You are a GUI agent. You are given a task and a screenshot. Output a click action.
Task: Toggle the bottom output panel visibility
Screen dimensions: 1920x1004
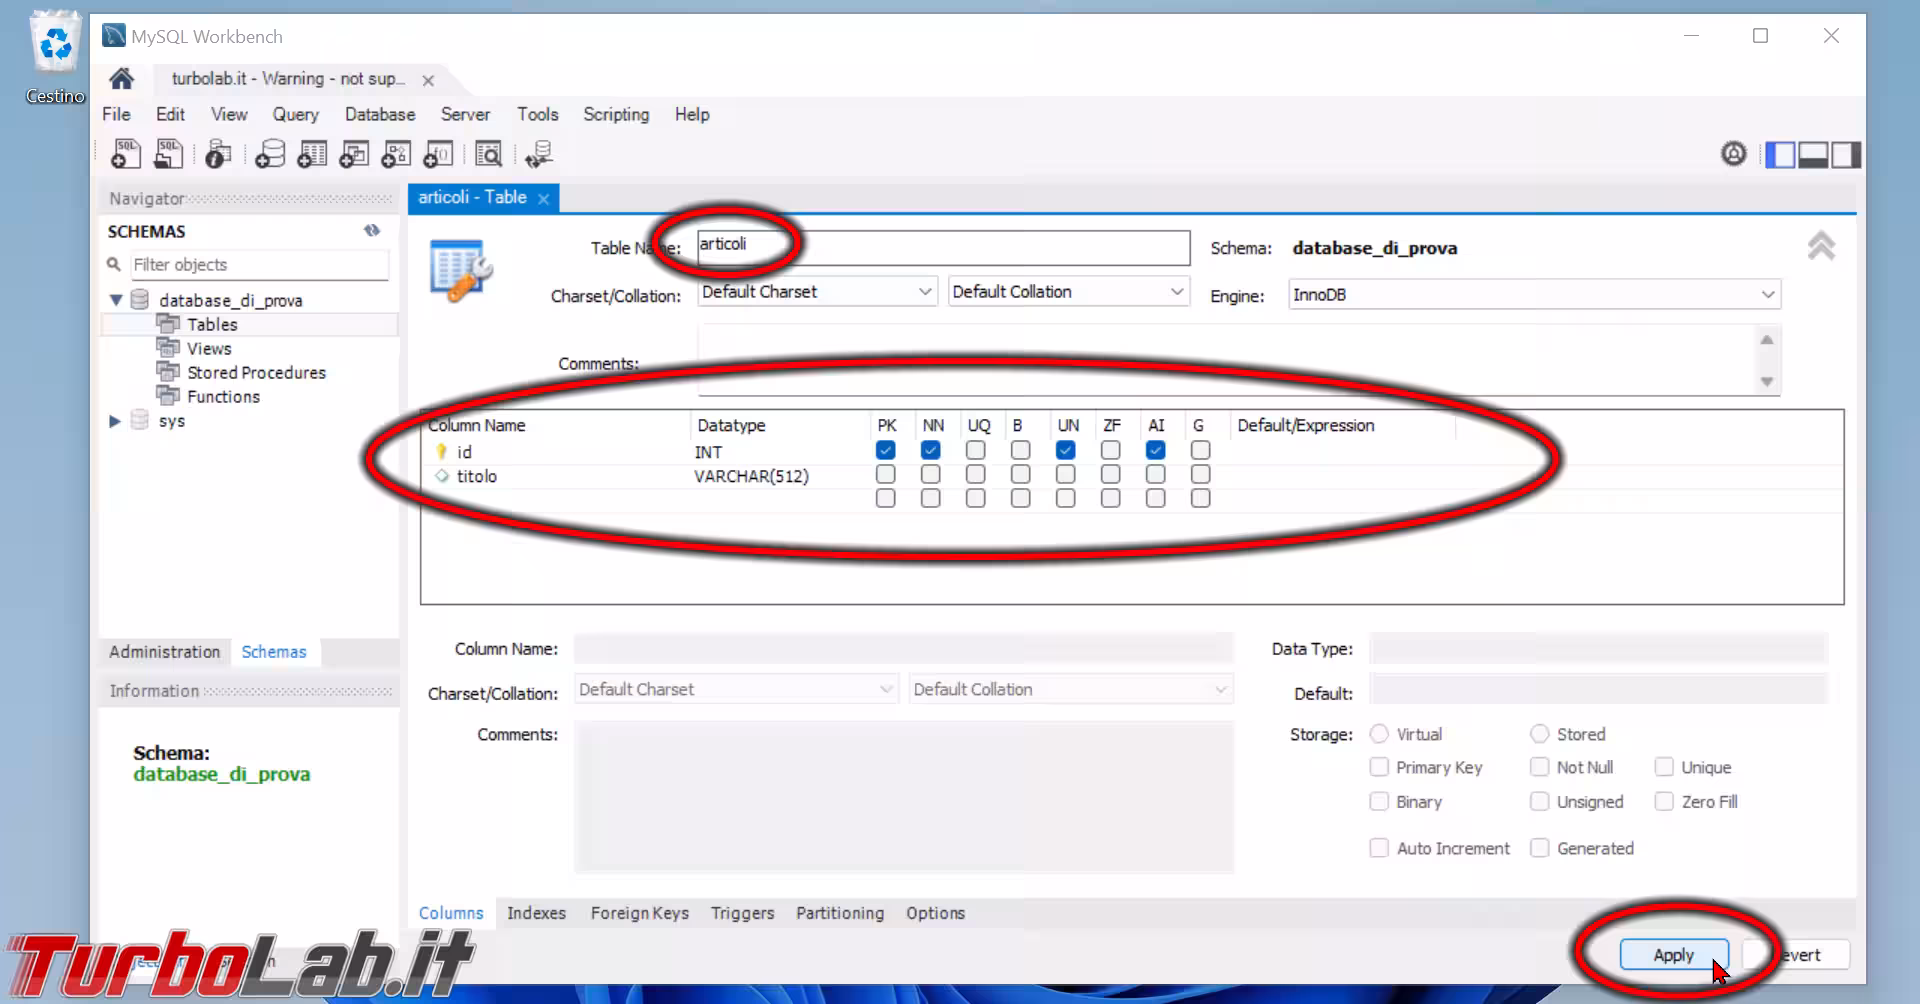1813,155
